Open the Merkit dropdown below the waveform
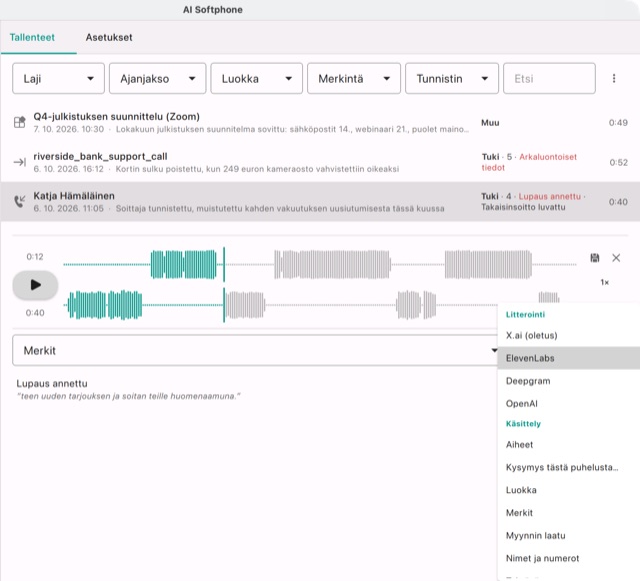 click(256, 350)
